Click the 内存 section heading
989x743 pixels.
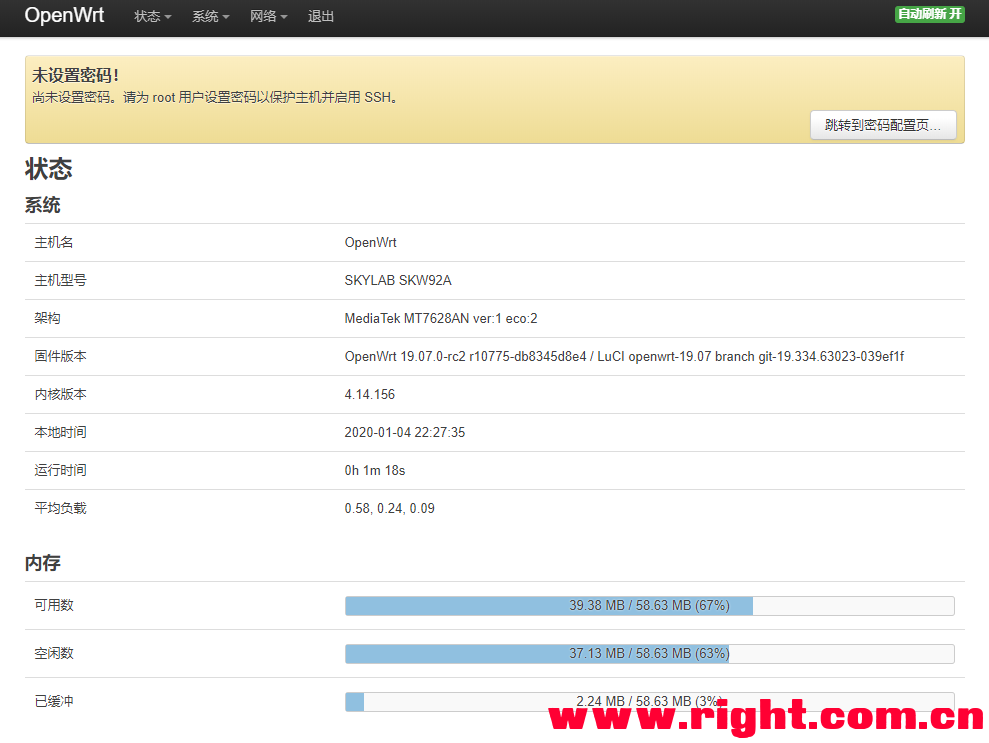click(43, 564)
